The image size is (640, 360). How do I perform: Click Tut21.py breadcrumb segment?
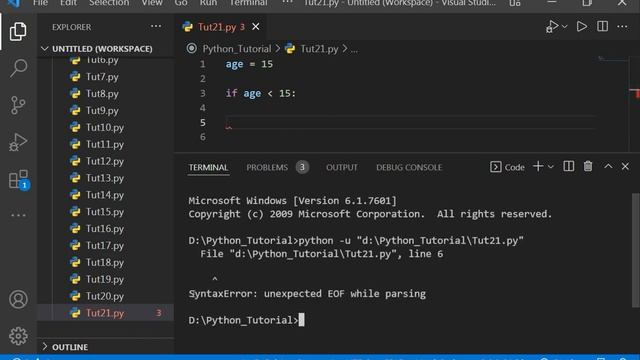319,49
